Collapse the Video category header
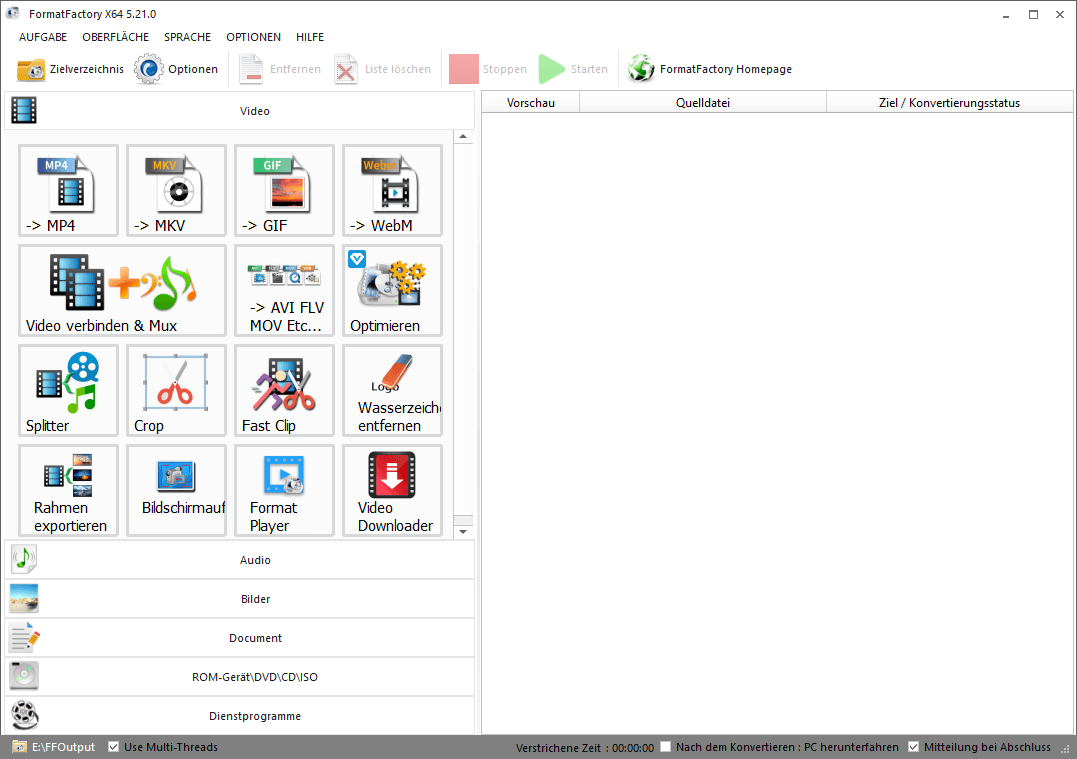 (240, 111)
